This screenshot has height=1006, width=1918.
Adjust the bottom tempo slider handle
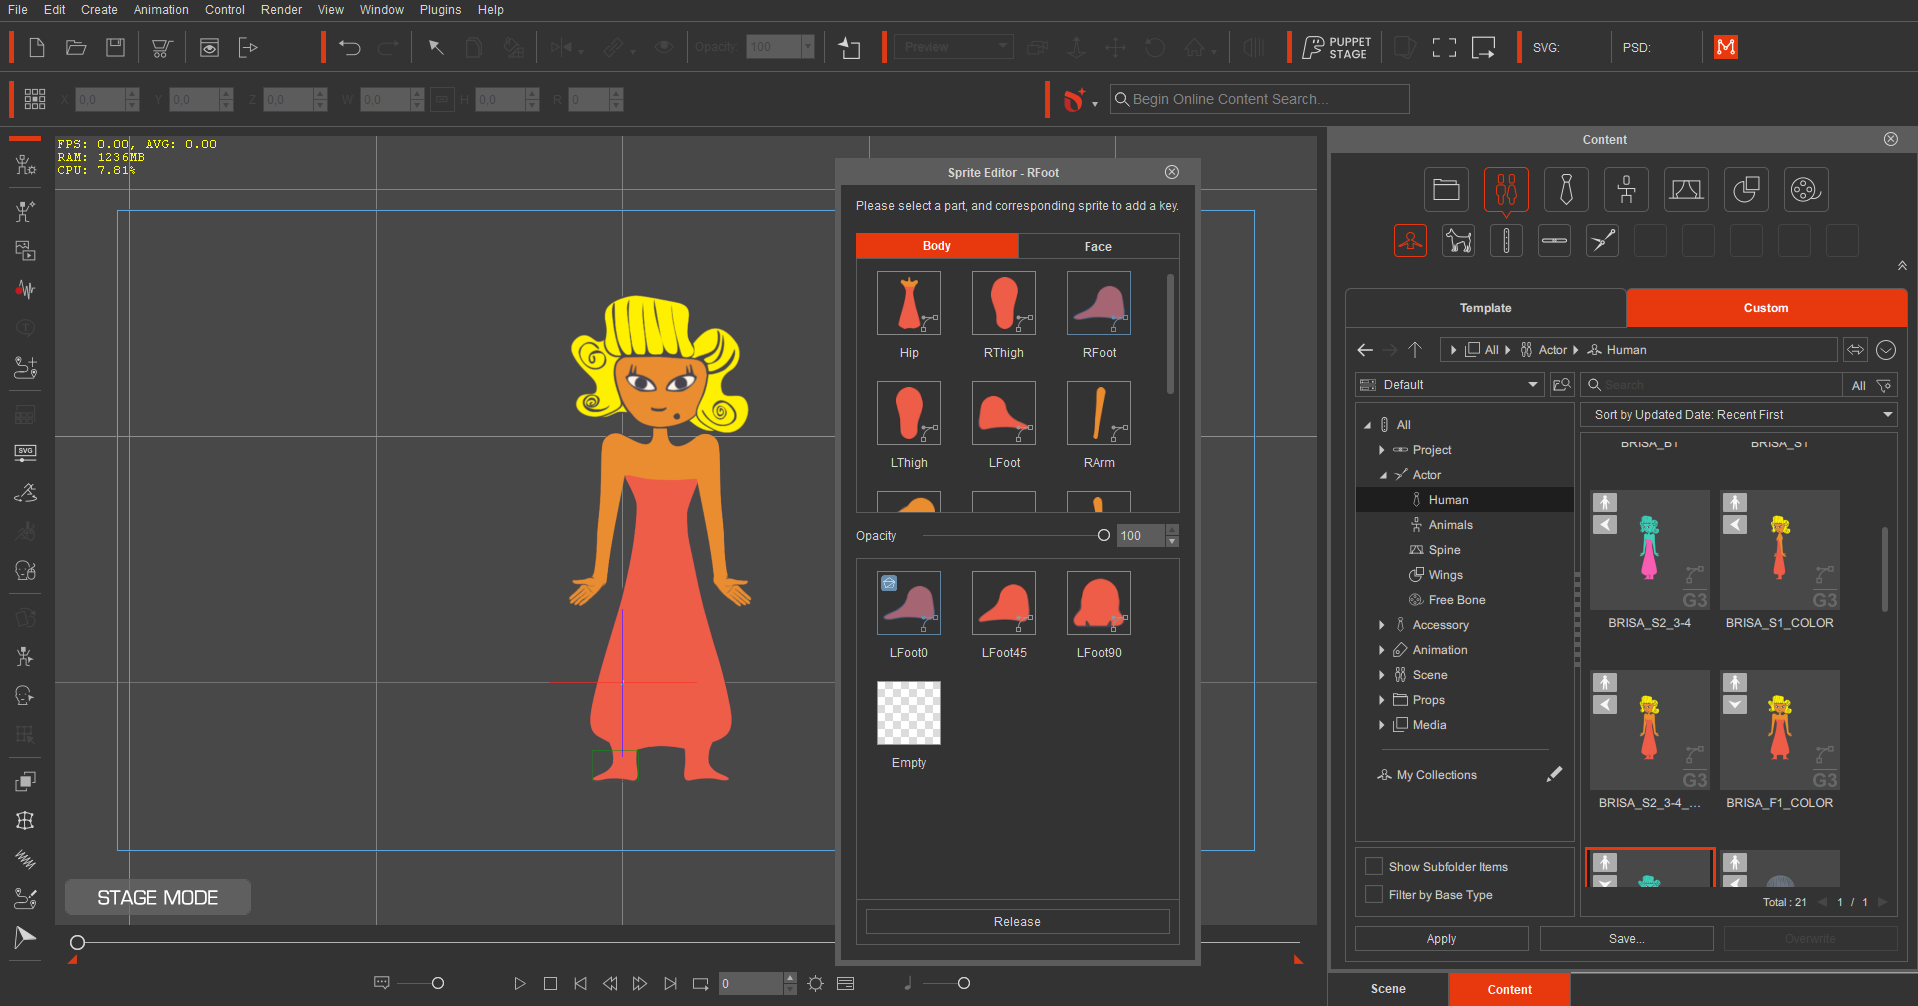tap(964, 984)
